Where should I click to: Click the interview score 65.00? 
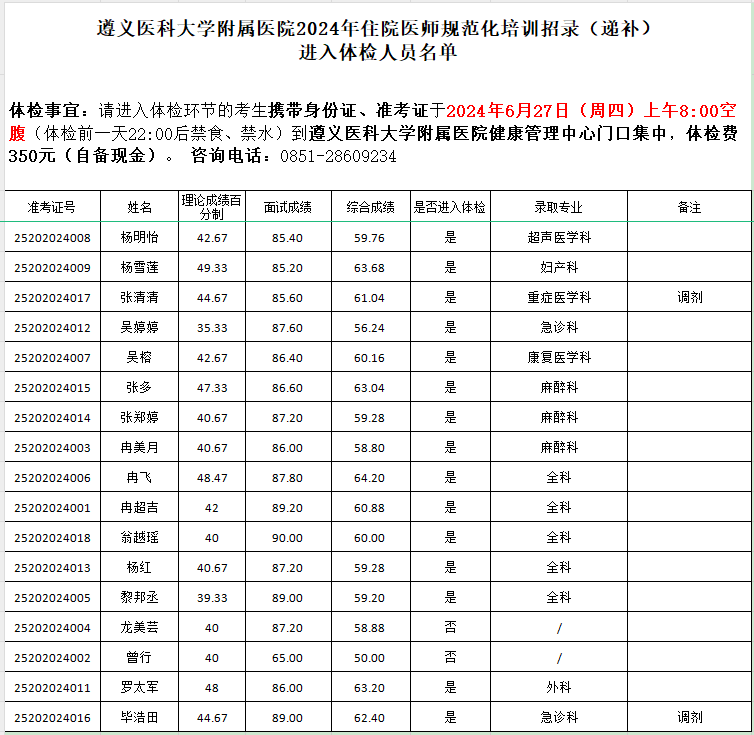pos(287,658)
